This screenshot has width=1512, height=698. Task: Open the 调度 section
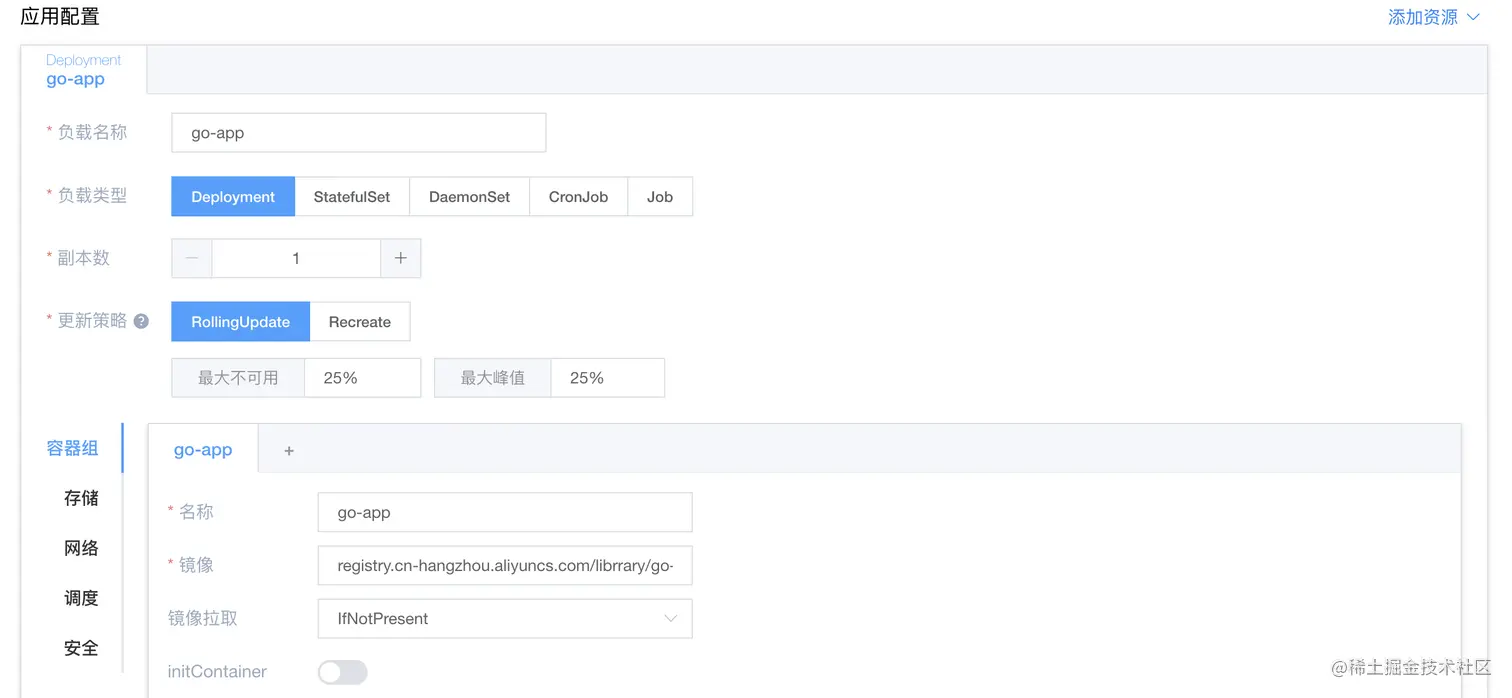click(x=81, y=598)
